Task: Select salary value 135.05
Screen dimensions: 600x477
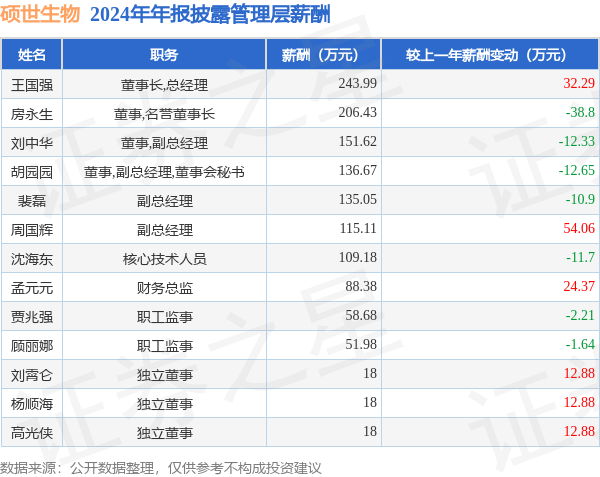Action: pos(358,199)
